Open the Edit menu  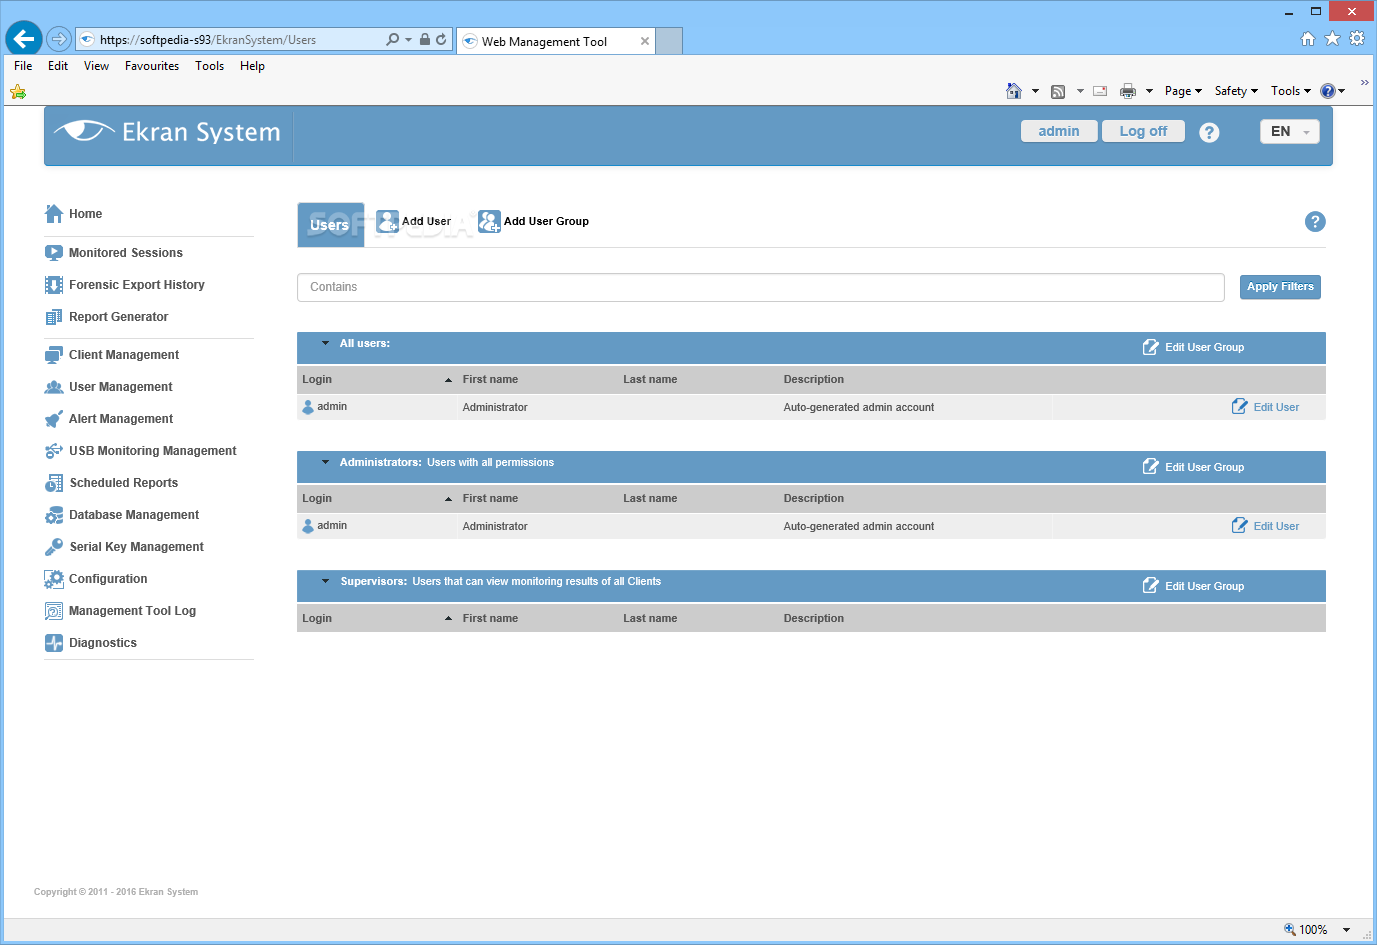58,66
